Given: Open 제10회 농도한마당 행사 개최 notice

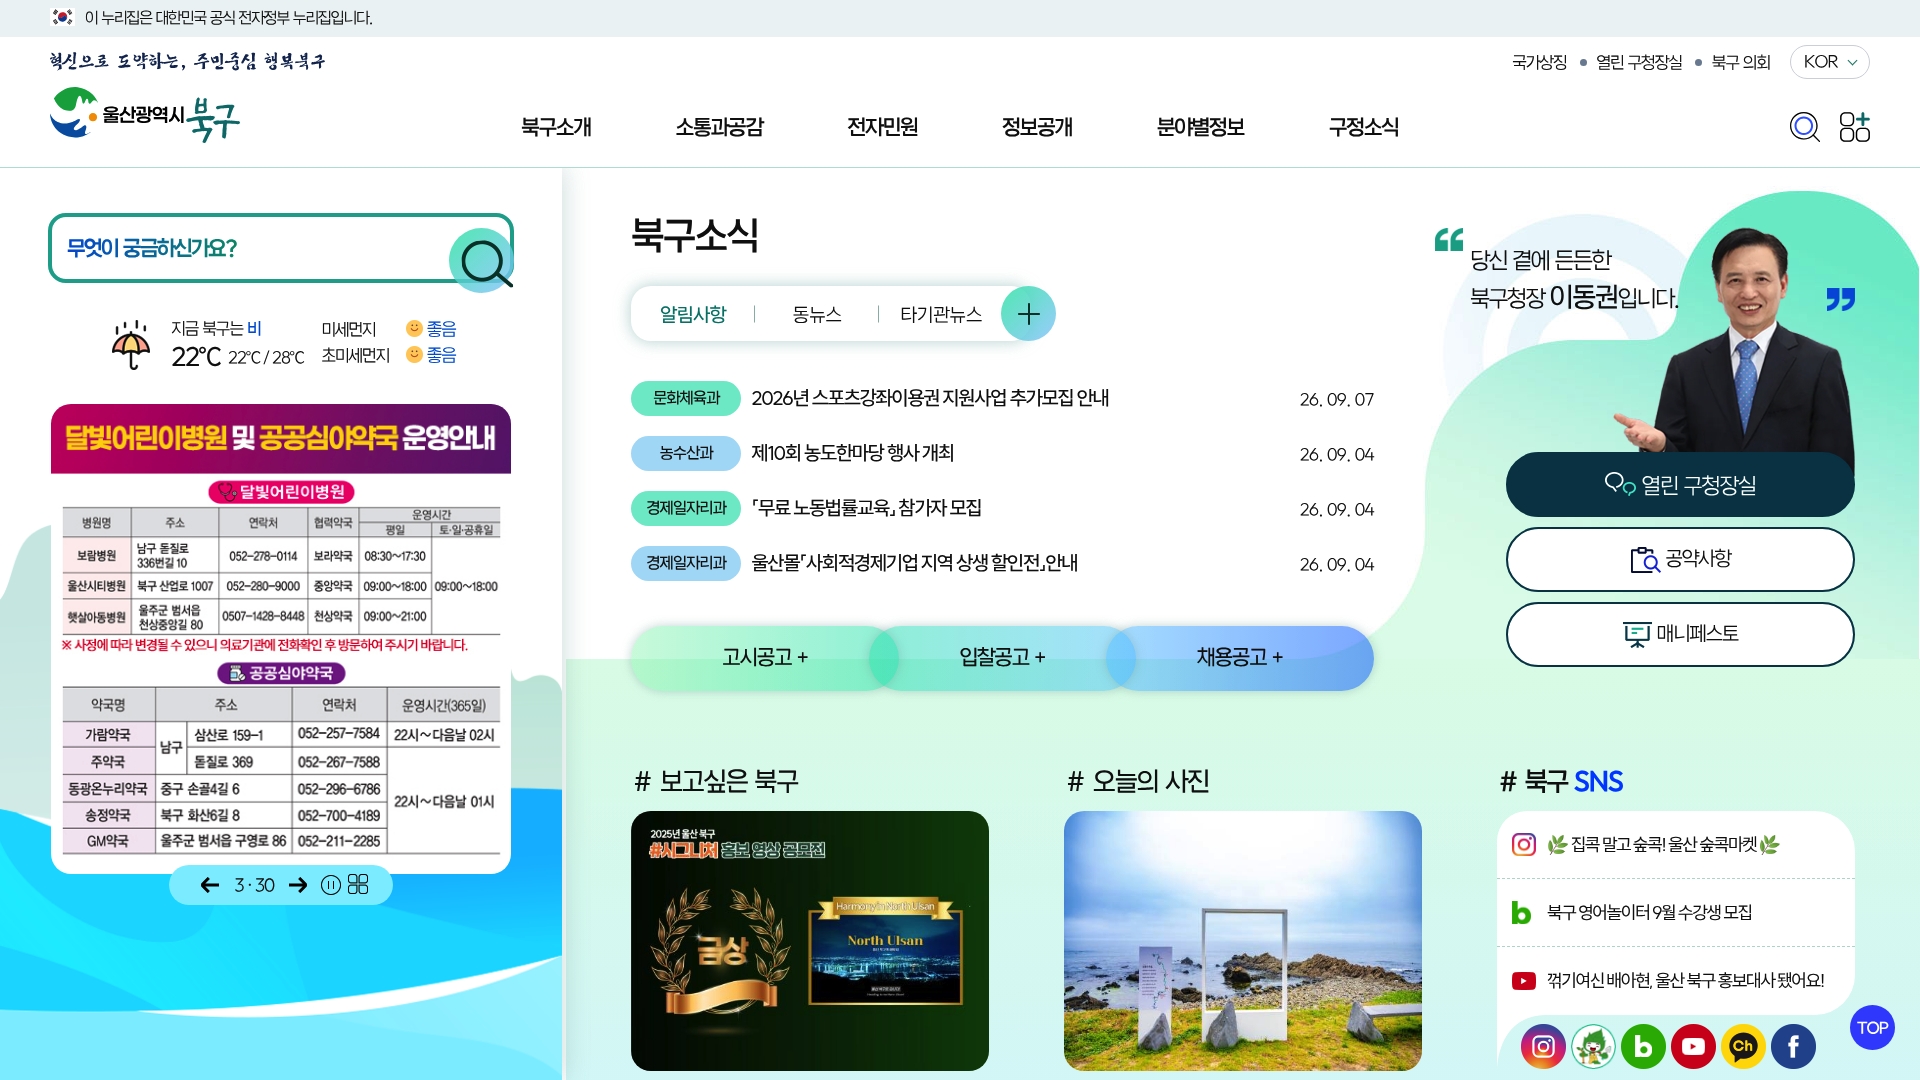Looking at the screenshot, I should click(852, 453).
